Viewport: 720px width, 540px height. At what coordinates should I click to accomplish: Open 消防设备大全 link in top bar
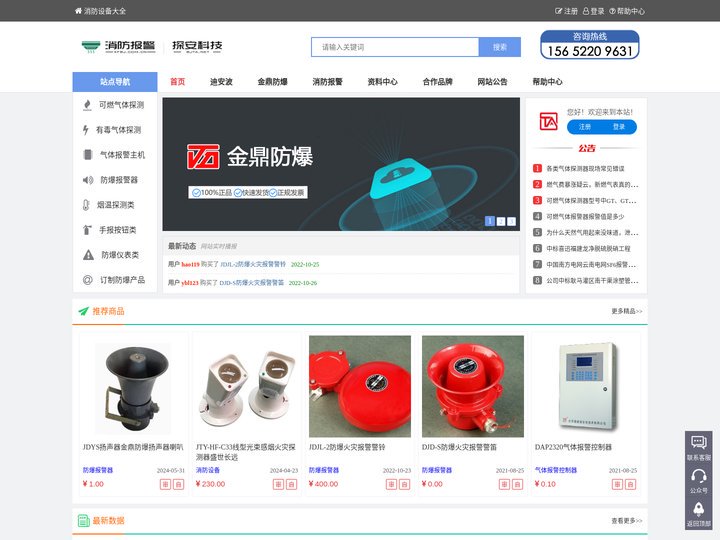[105, 11]
